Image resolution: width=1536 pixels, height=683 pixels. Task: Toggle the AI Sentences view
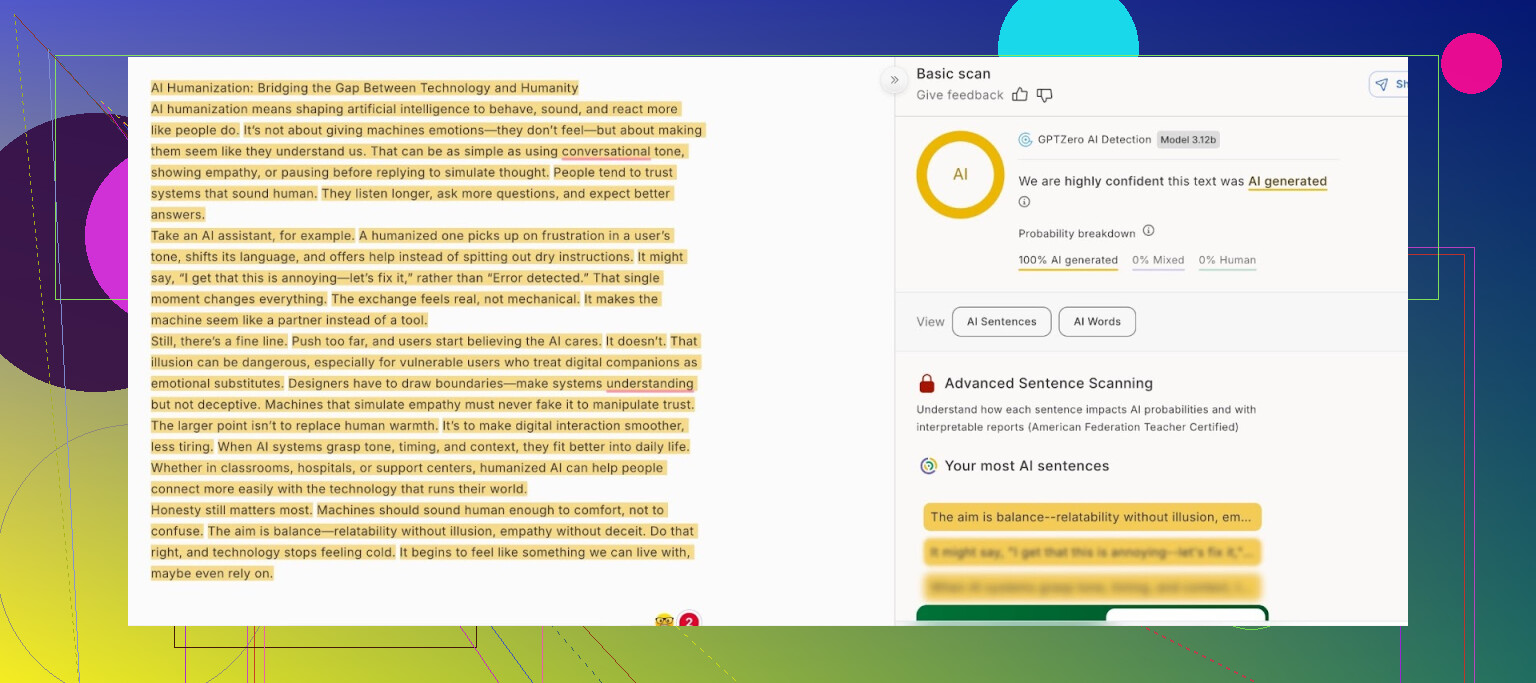tap(1001, 322)
